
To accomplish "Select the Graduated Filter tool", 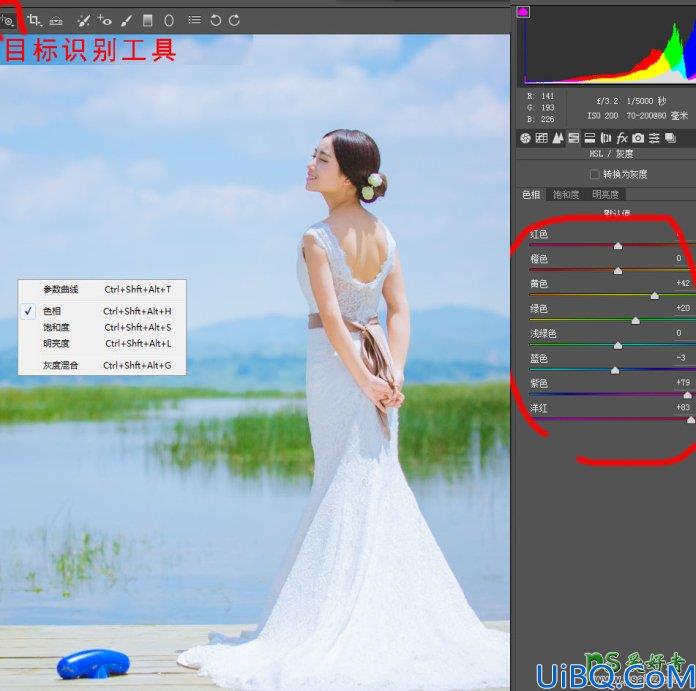I will (148, 20).
